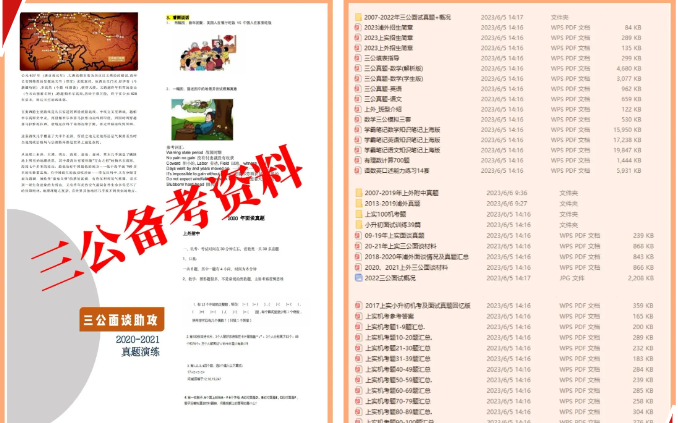Screen dimensions: 678x423
Task: Click the PDF icon beside 09-19年上实面谈真题
Action: 358,236
